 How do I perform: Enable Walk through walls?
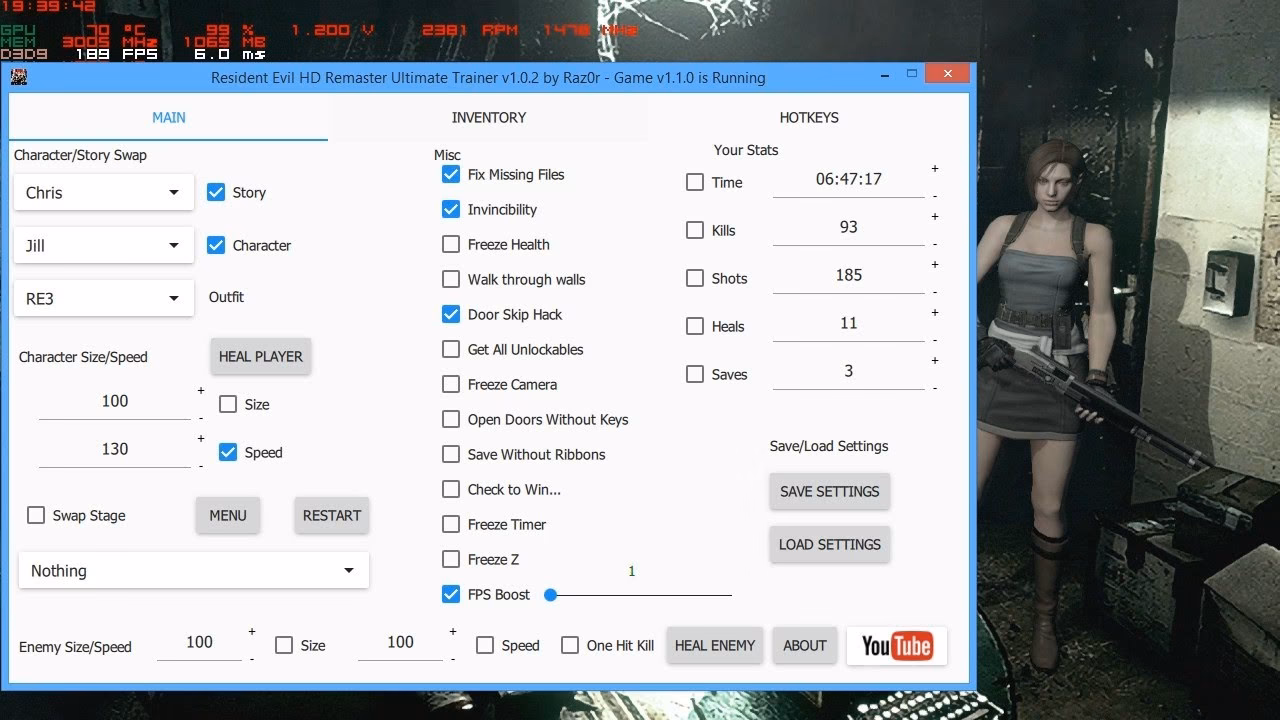[451, 279]
